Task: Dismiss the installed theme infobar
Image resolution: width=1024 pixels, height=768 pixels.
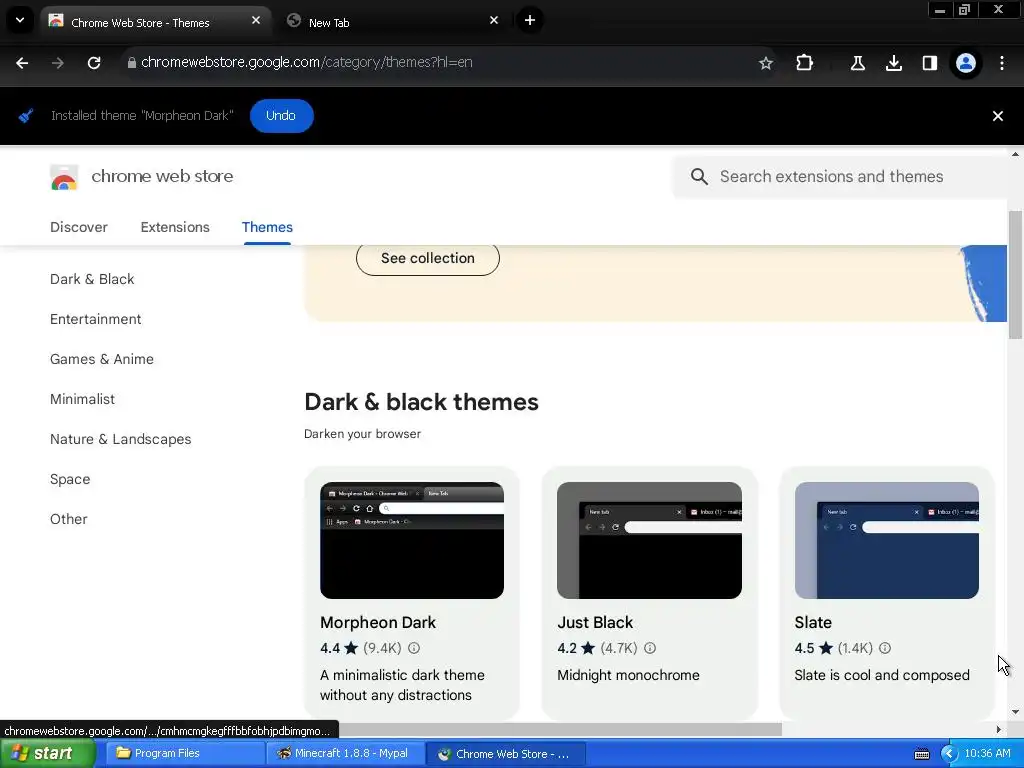Action: coord(998,116)
